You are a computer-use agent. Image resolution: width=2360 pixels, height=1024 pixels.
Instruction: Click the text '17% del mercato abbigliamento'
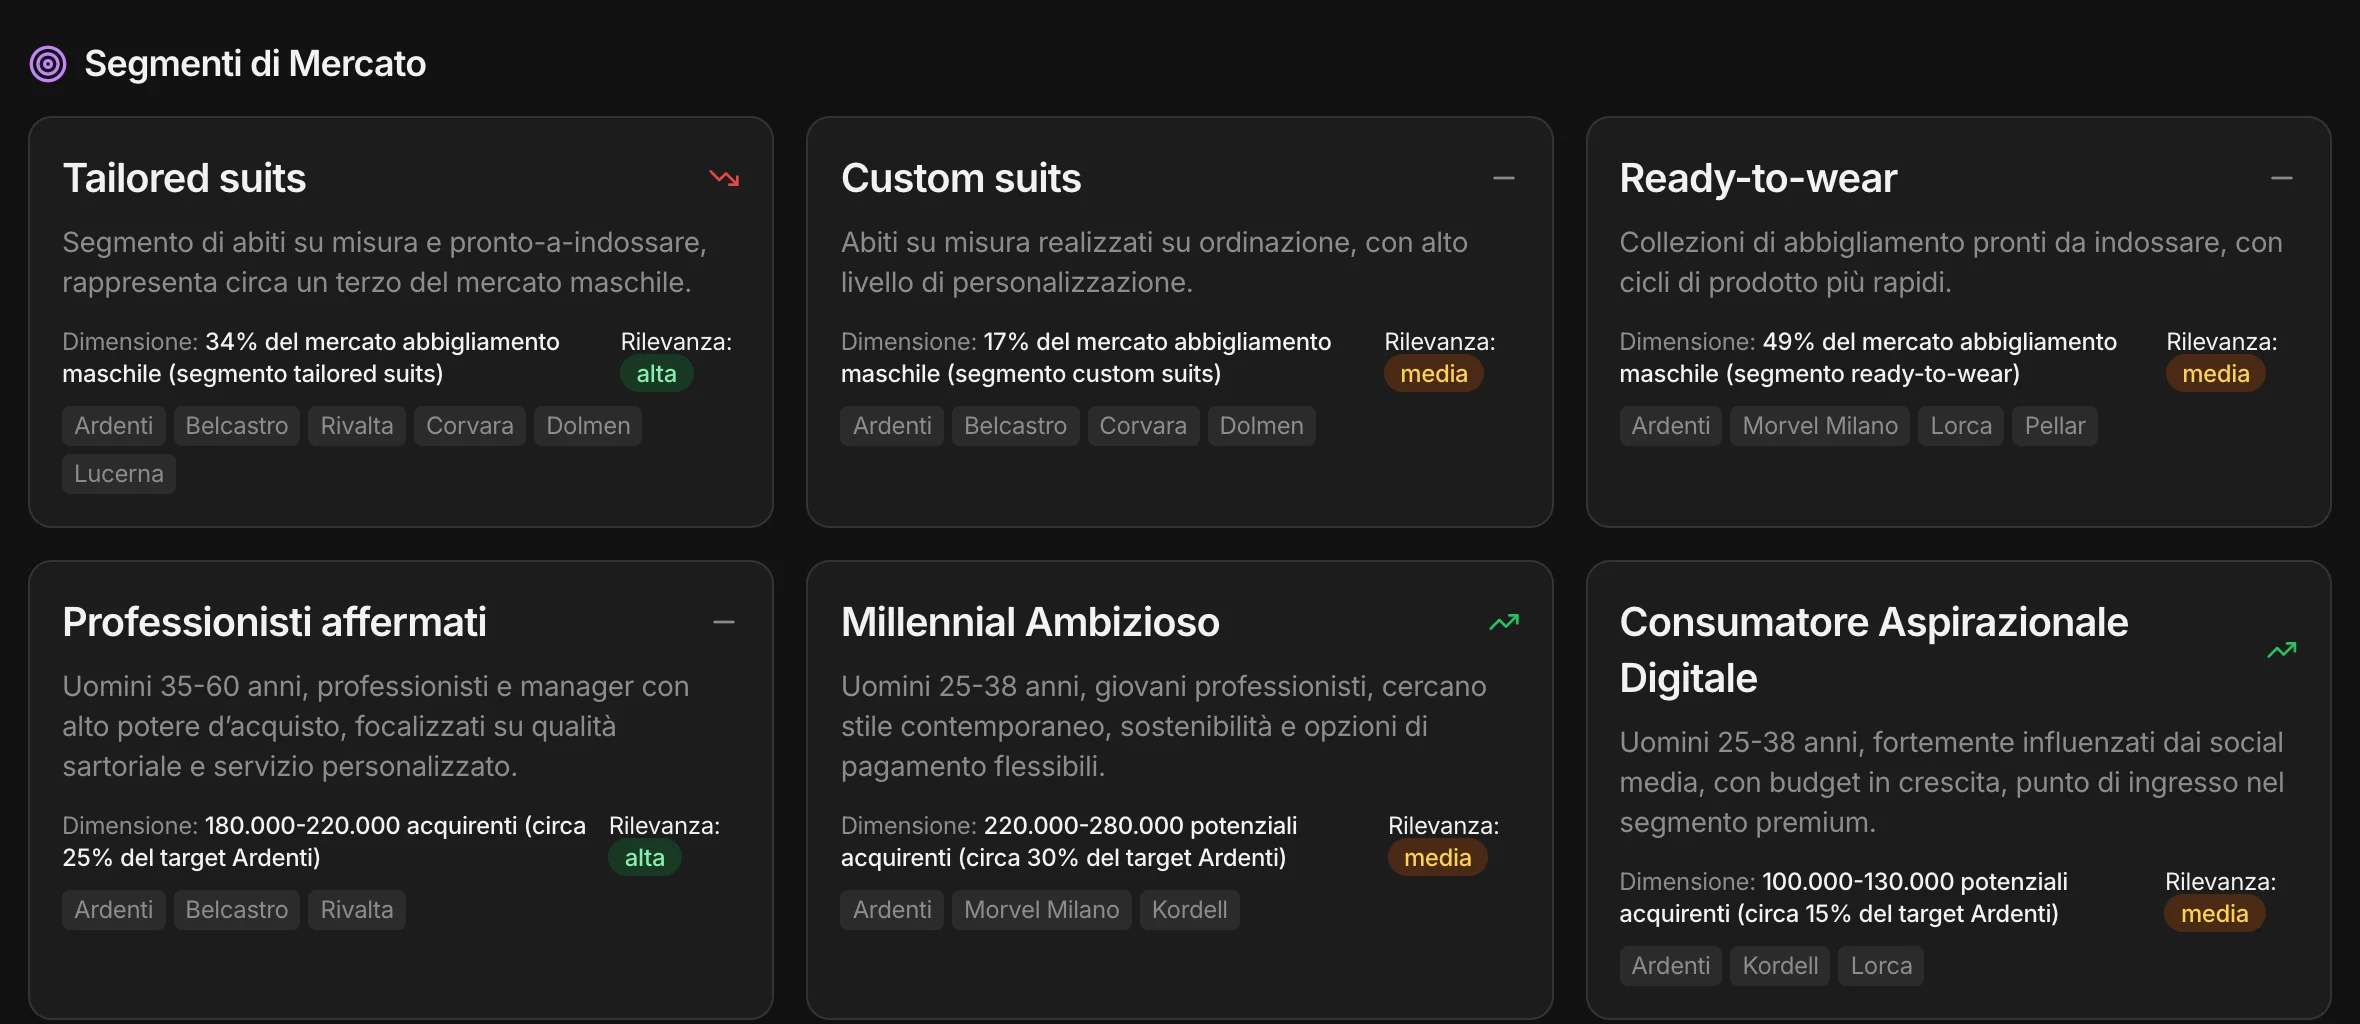[1157, 342]
